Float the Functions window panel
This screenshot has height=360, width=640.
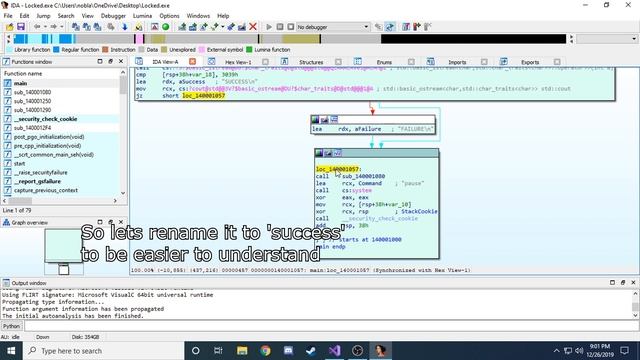(111, 61)
